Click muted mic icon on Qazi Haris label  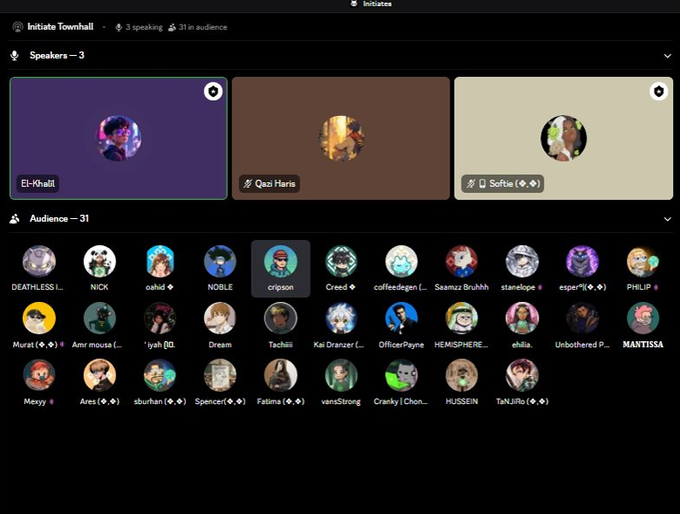(x=248, y=184)
